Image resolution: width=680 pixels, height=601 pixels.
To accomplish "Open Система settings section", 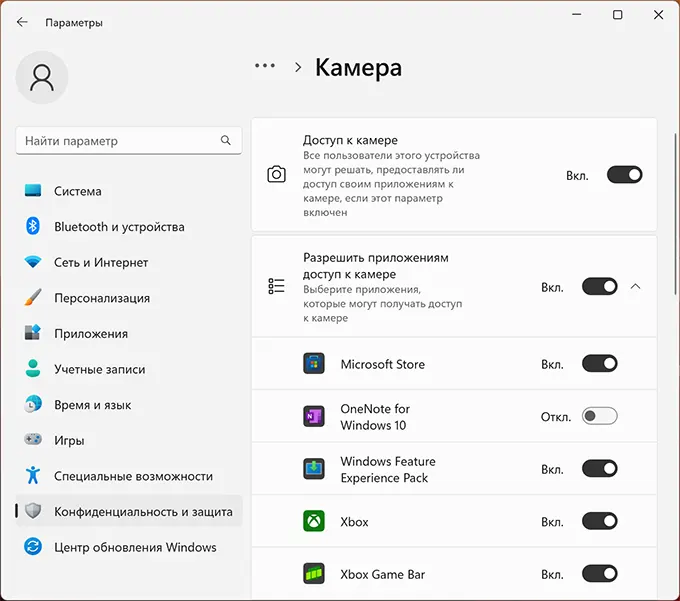I will click(129, 191).
